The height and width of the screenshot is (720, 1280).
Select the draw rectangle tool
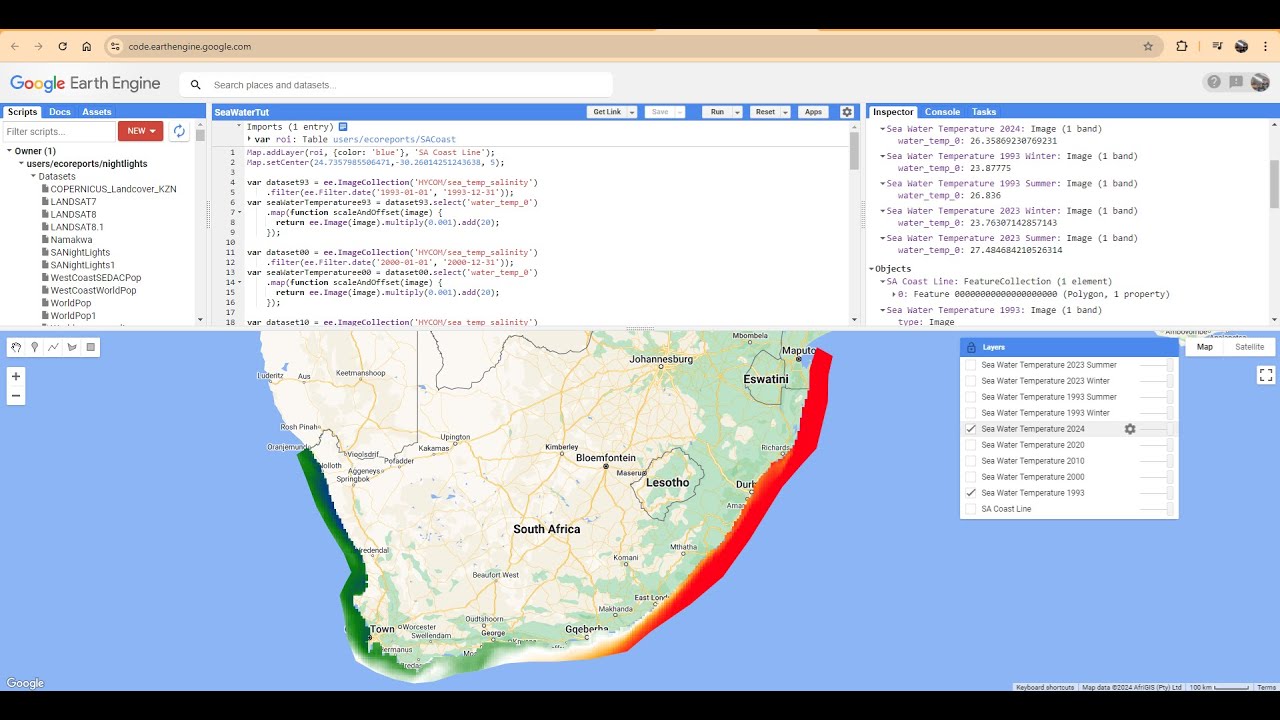click(x=91, y=348)
